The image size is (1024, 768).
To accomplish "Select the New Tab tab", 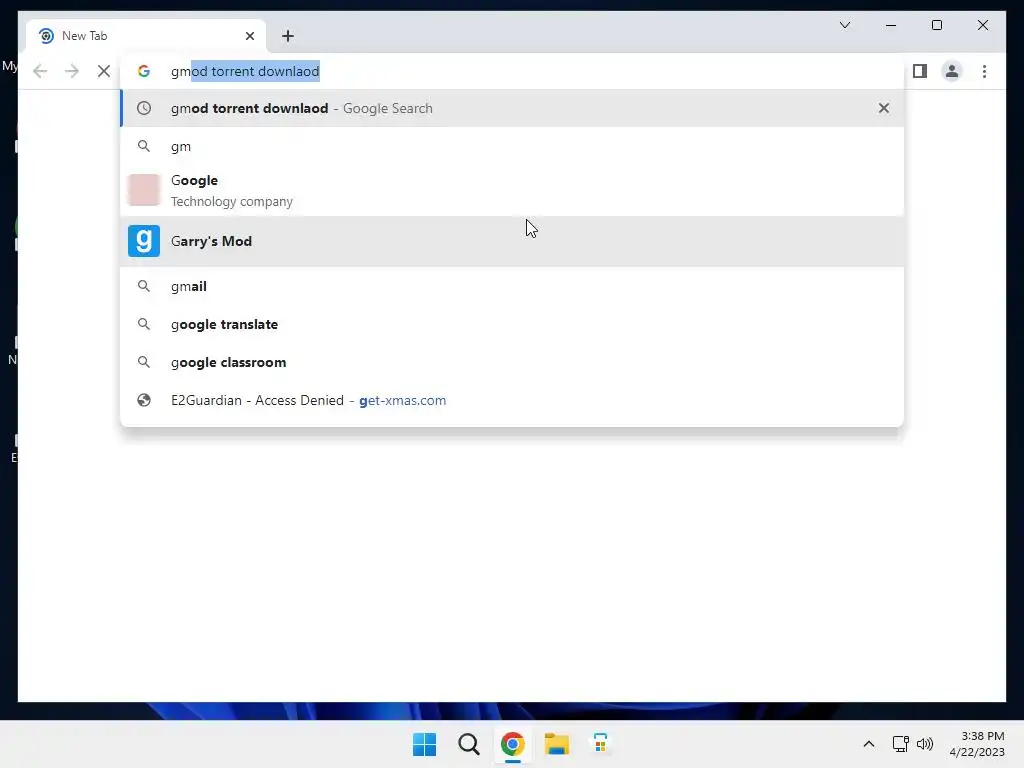I will coord(146,36).
